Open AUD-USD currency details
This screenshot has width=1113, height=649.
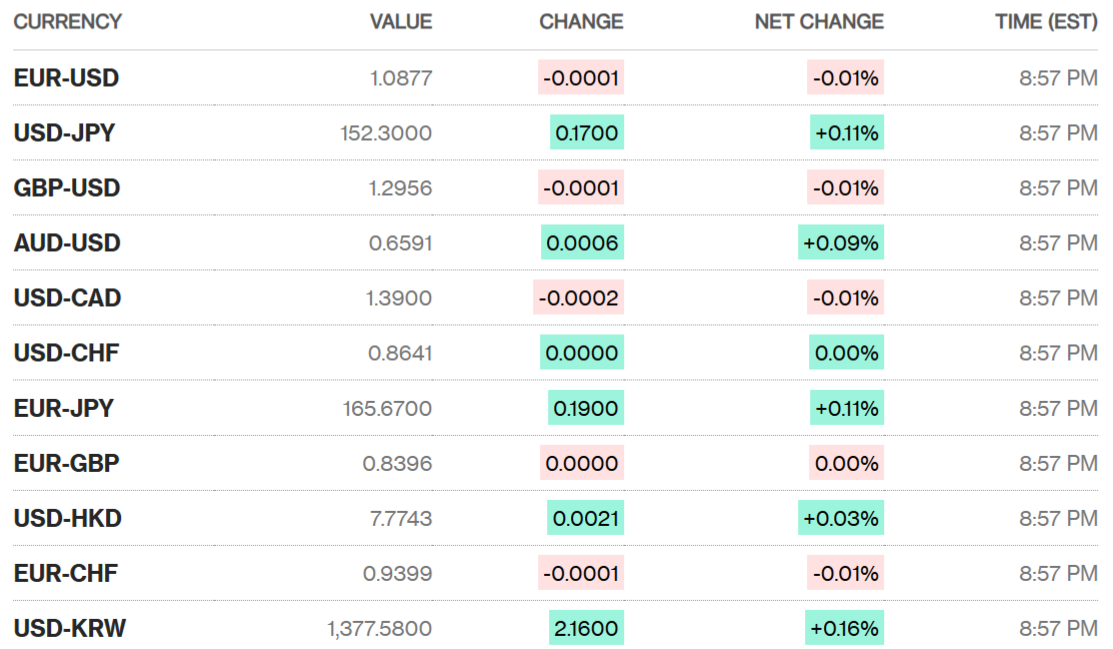point(67,243)
